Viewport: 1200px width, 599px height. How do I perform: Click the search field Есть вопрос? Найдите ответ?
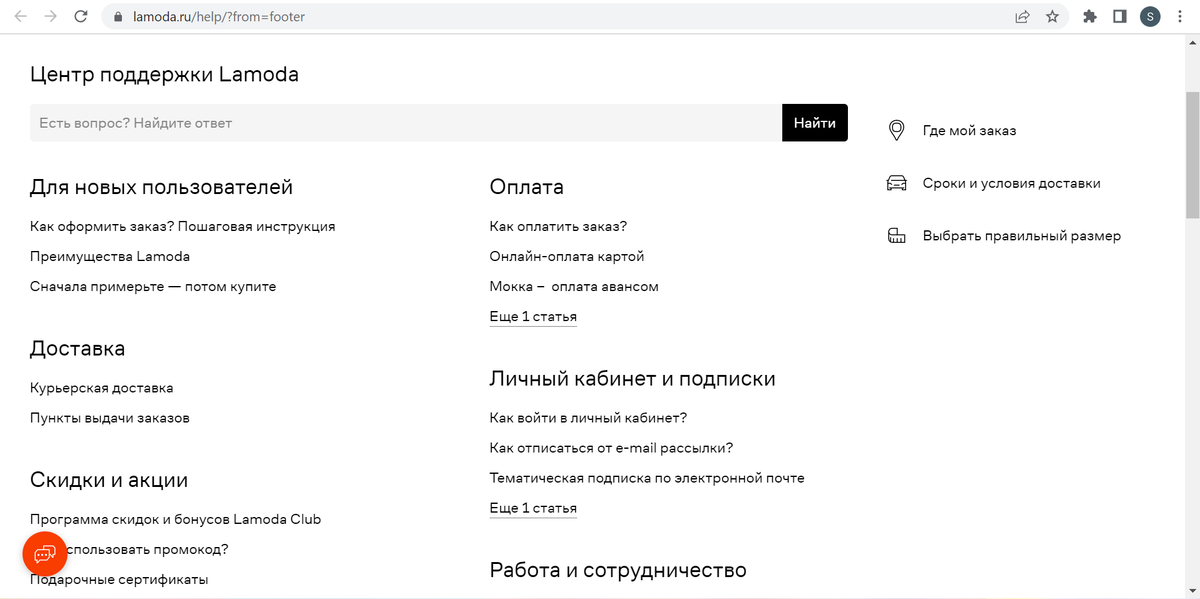[x=406, y=123]
